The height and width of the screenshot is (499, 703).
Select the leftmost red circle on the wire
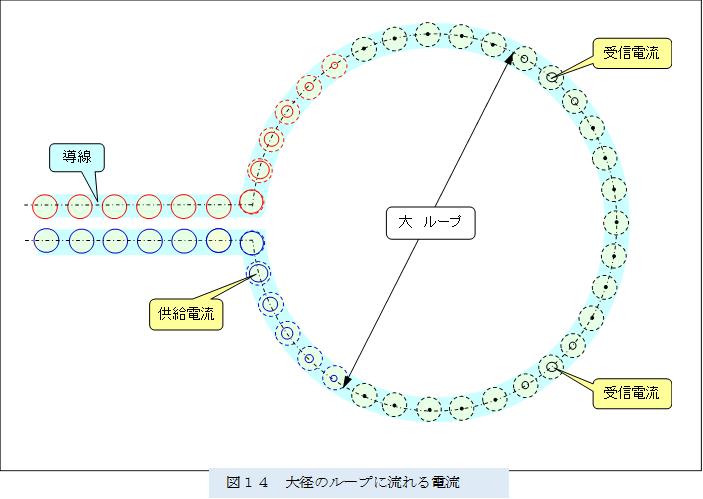[x=47, y=205]
